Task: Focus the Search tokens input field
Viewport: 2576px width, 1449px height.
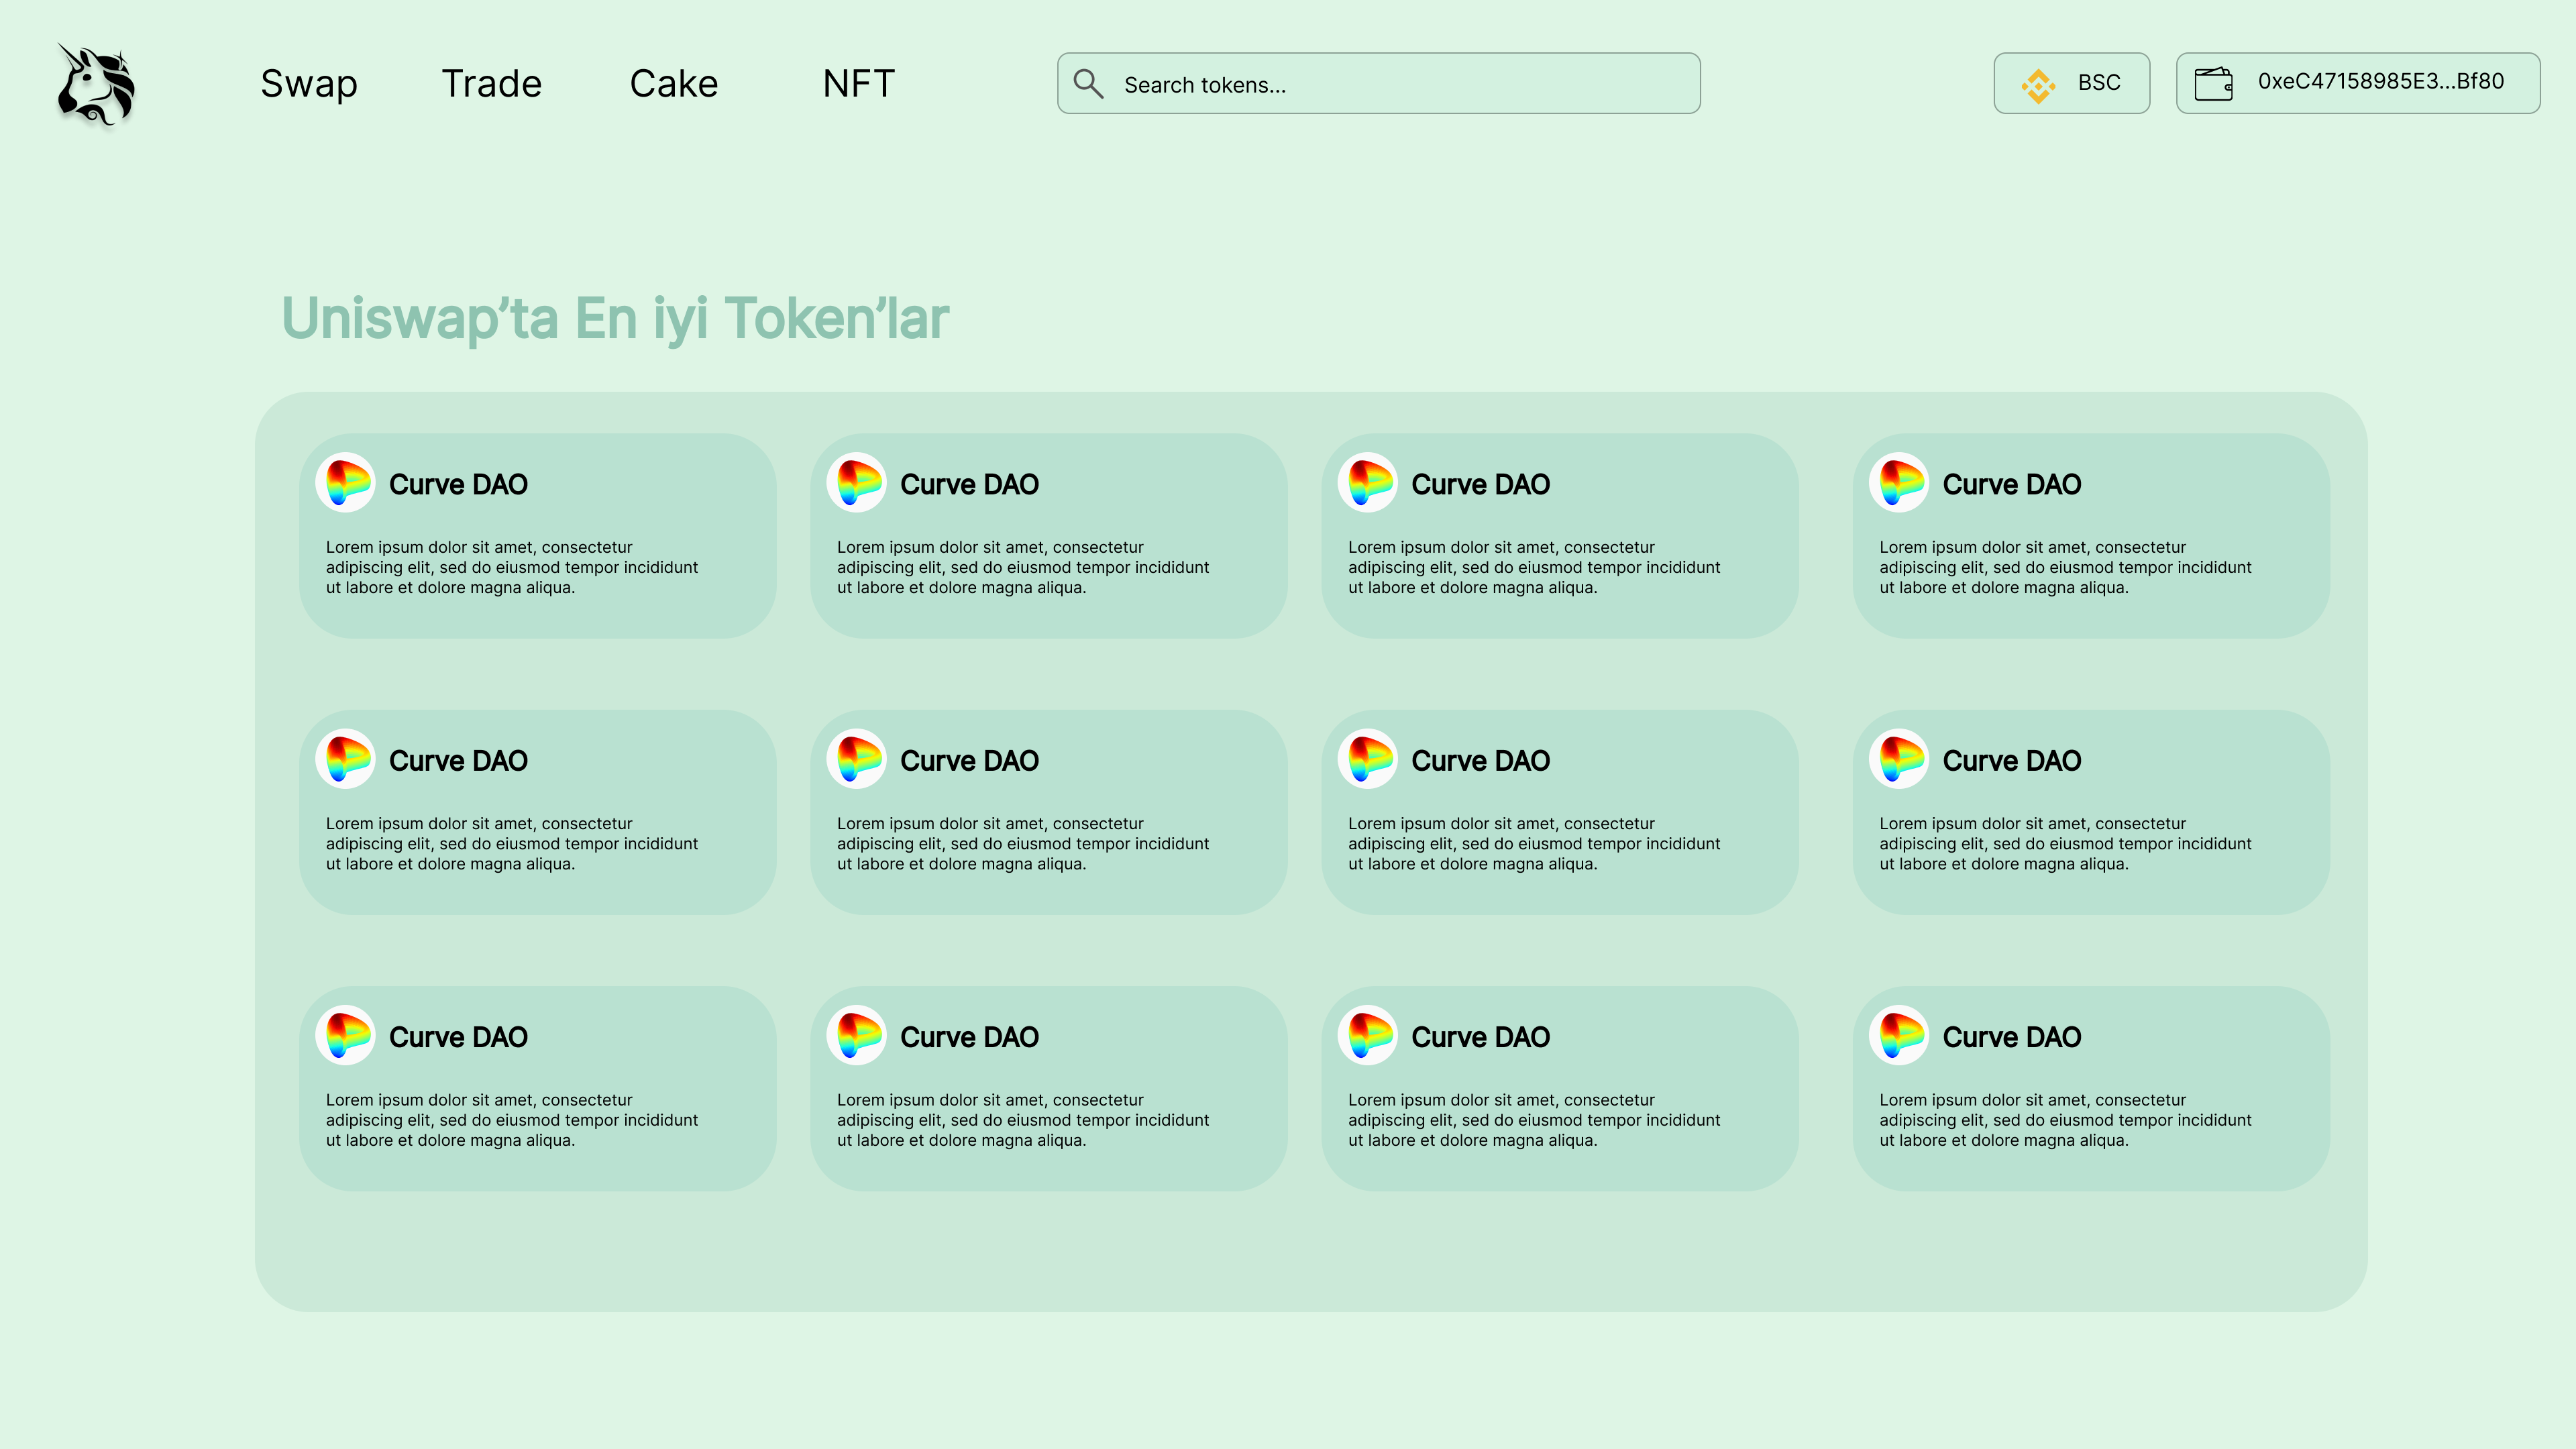Action: [1379, 84]
